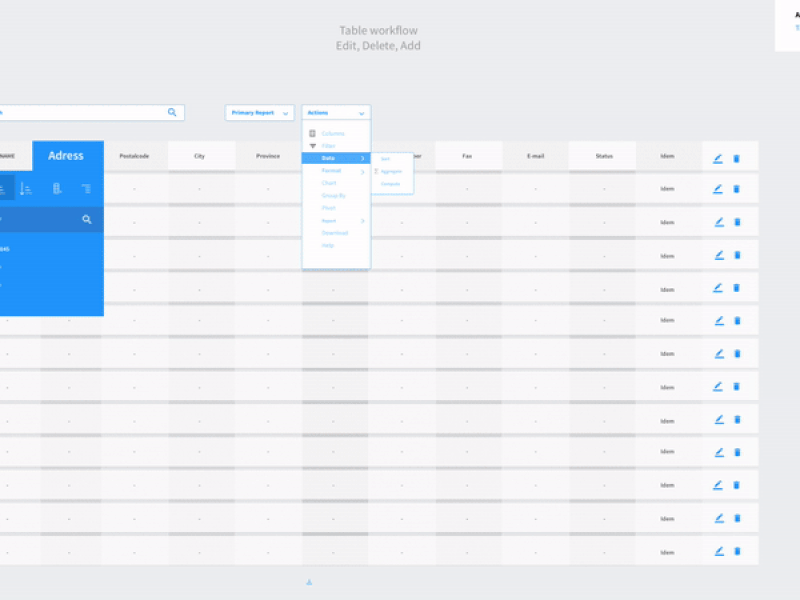Click the trash icon in the bottom table row
This screenshot has width=800, height=600.
click(737, 550)
